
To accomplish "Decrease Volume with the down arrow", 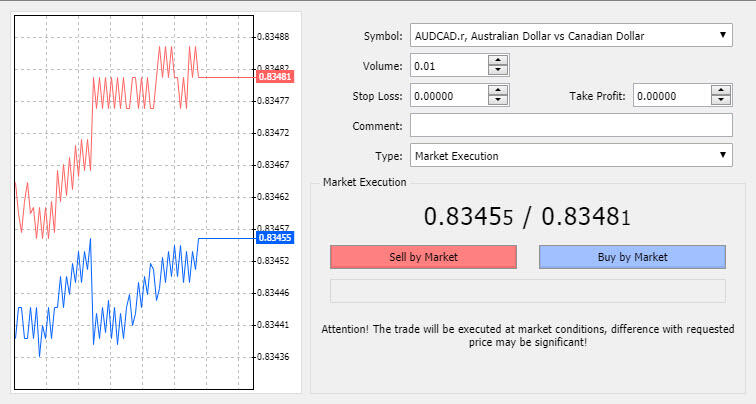I will (x=498, y=70).
